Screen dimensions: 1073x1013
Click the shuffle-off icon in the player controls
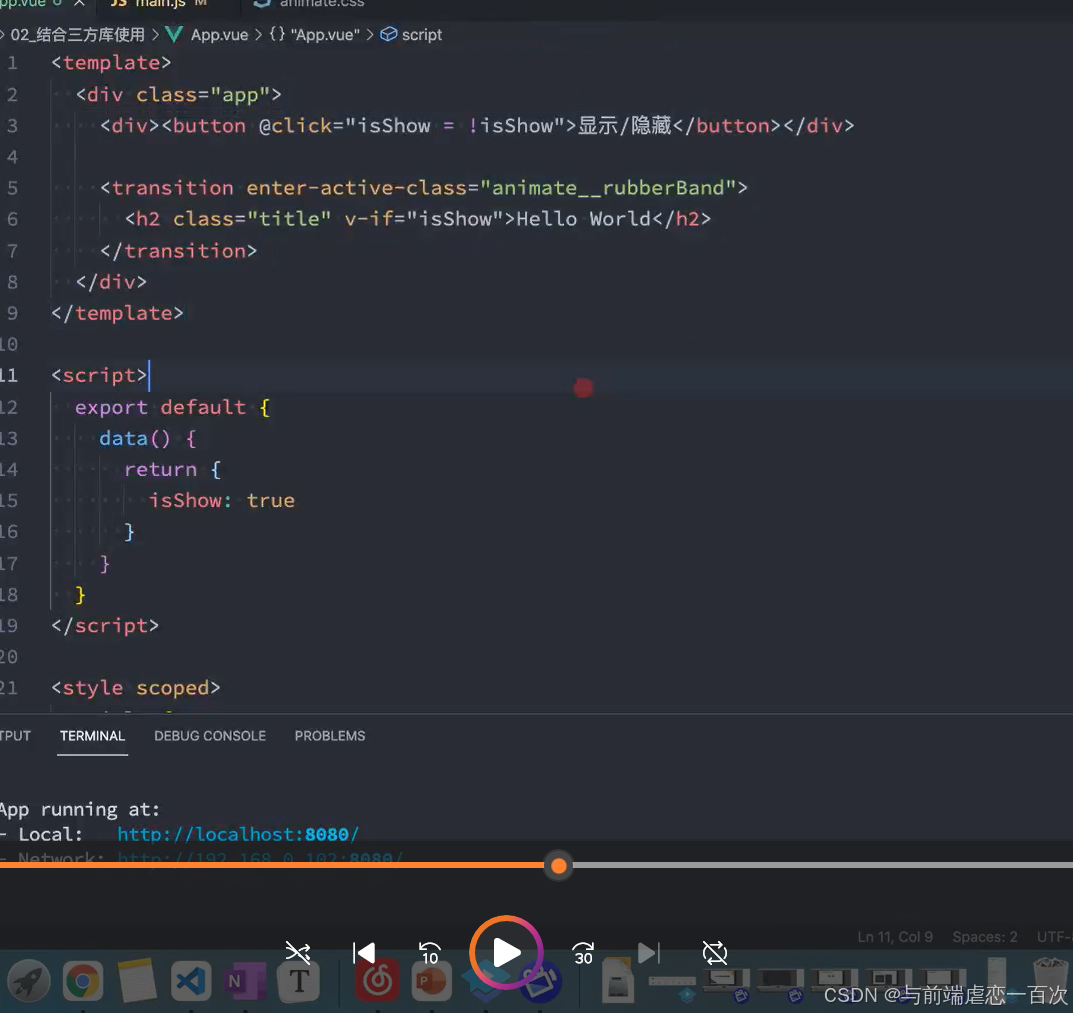pos(298,952)
